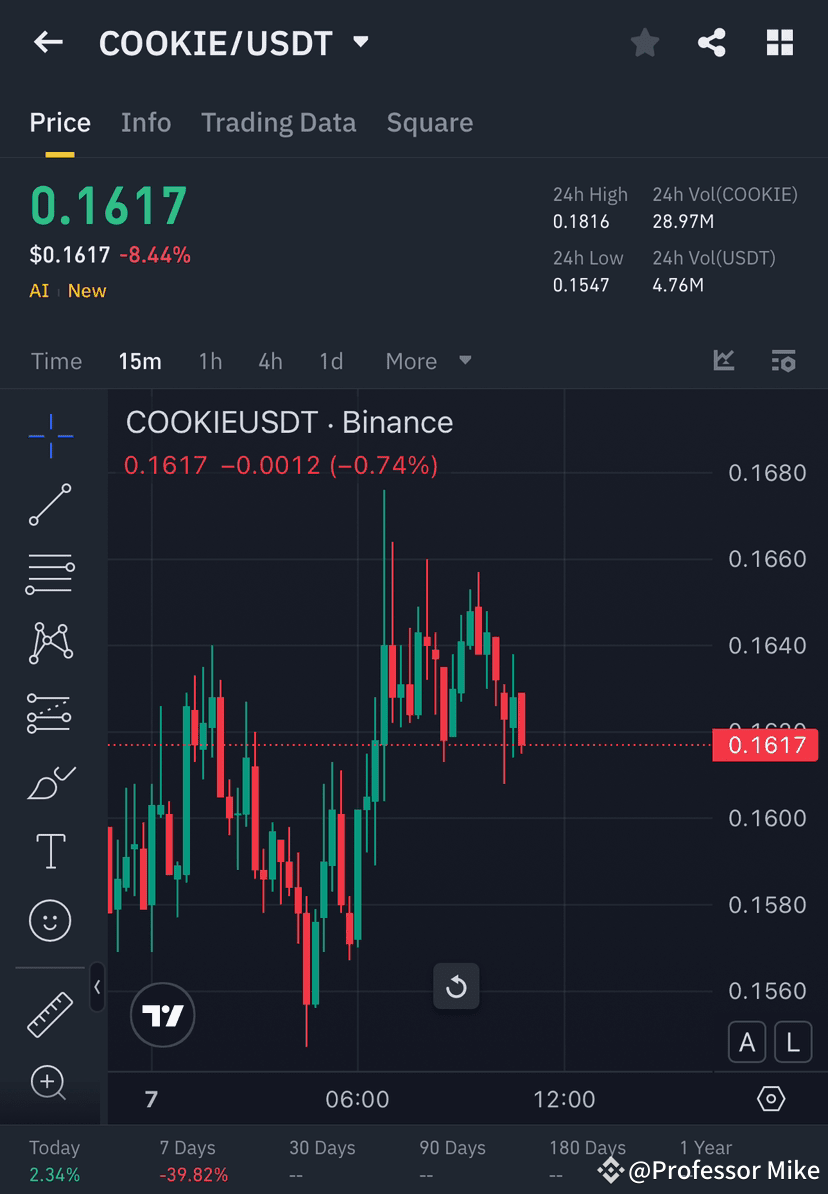This screenshot has height=1194, width=828.
Task: Select the trend line drawing tool
Action: (50, 505)
